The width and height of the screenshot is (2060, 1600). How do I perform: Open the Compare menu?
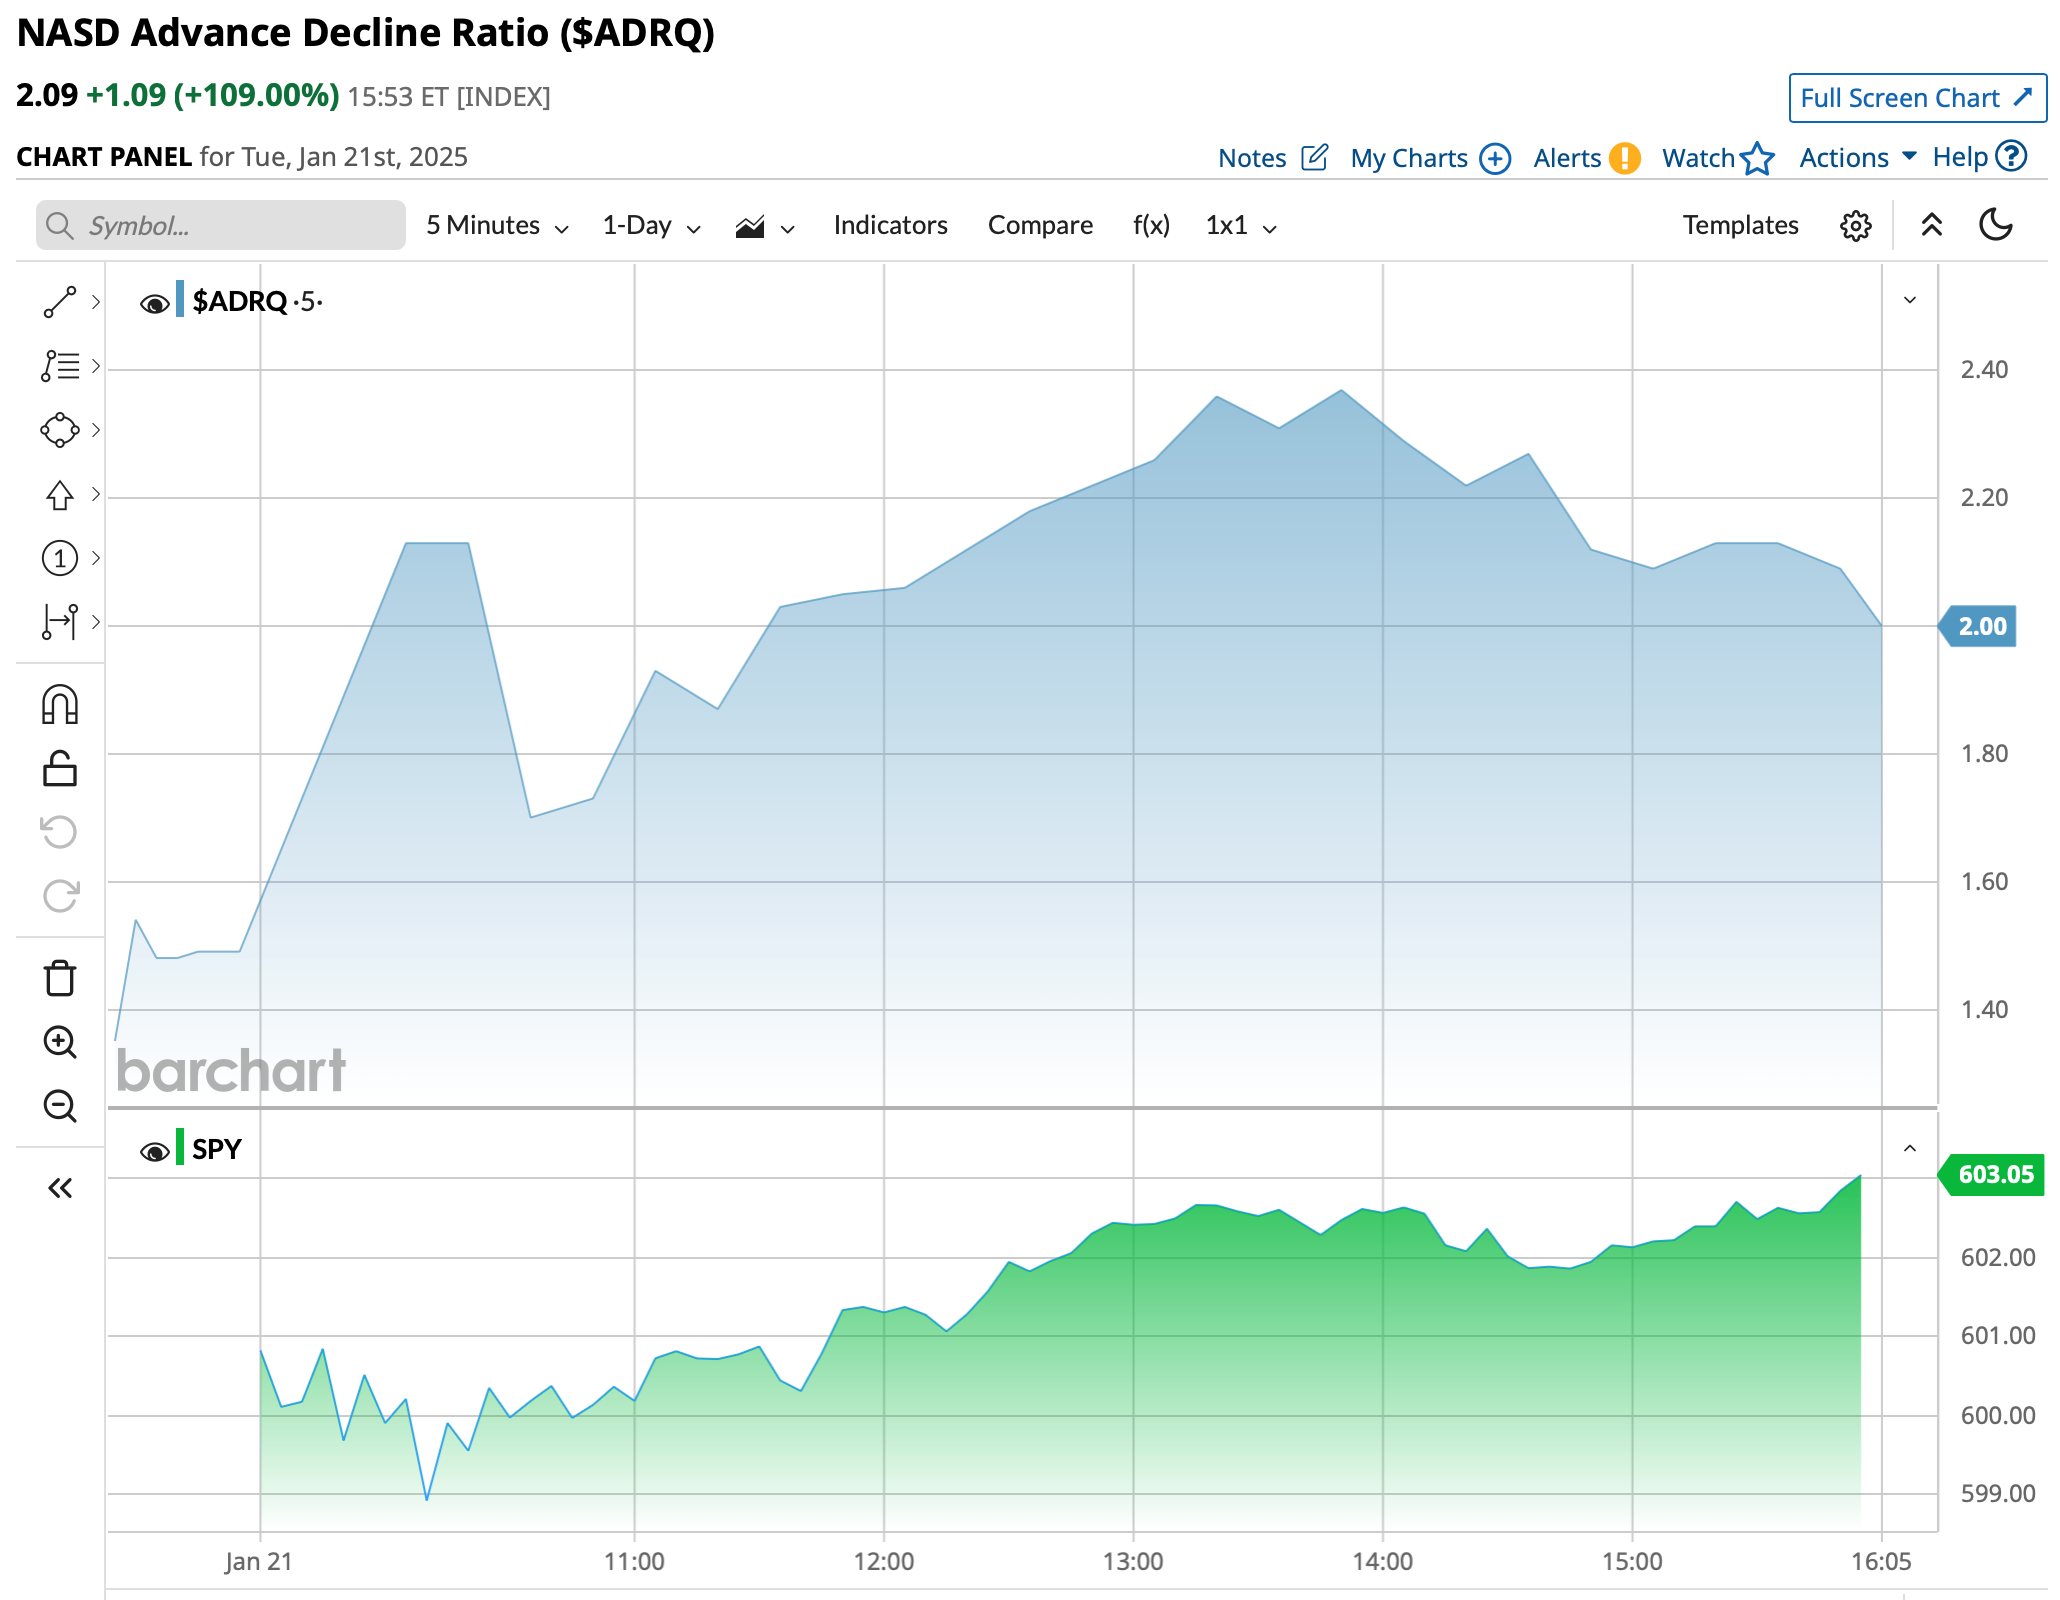click(x=1040, y=226)
